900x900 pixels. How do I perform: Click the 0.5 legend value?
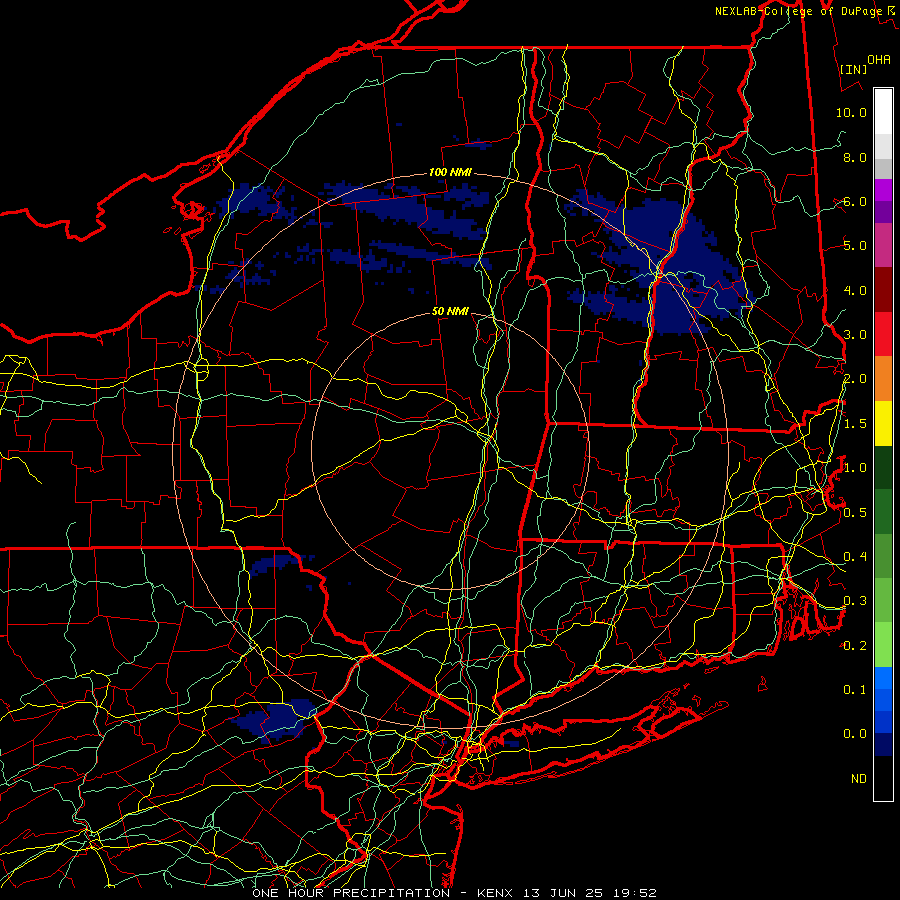[x=855, y=512]
